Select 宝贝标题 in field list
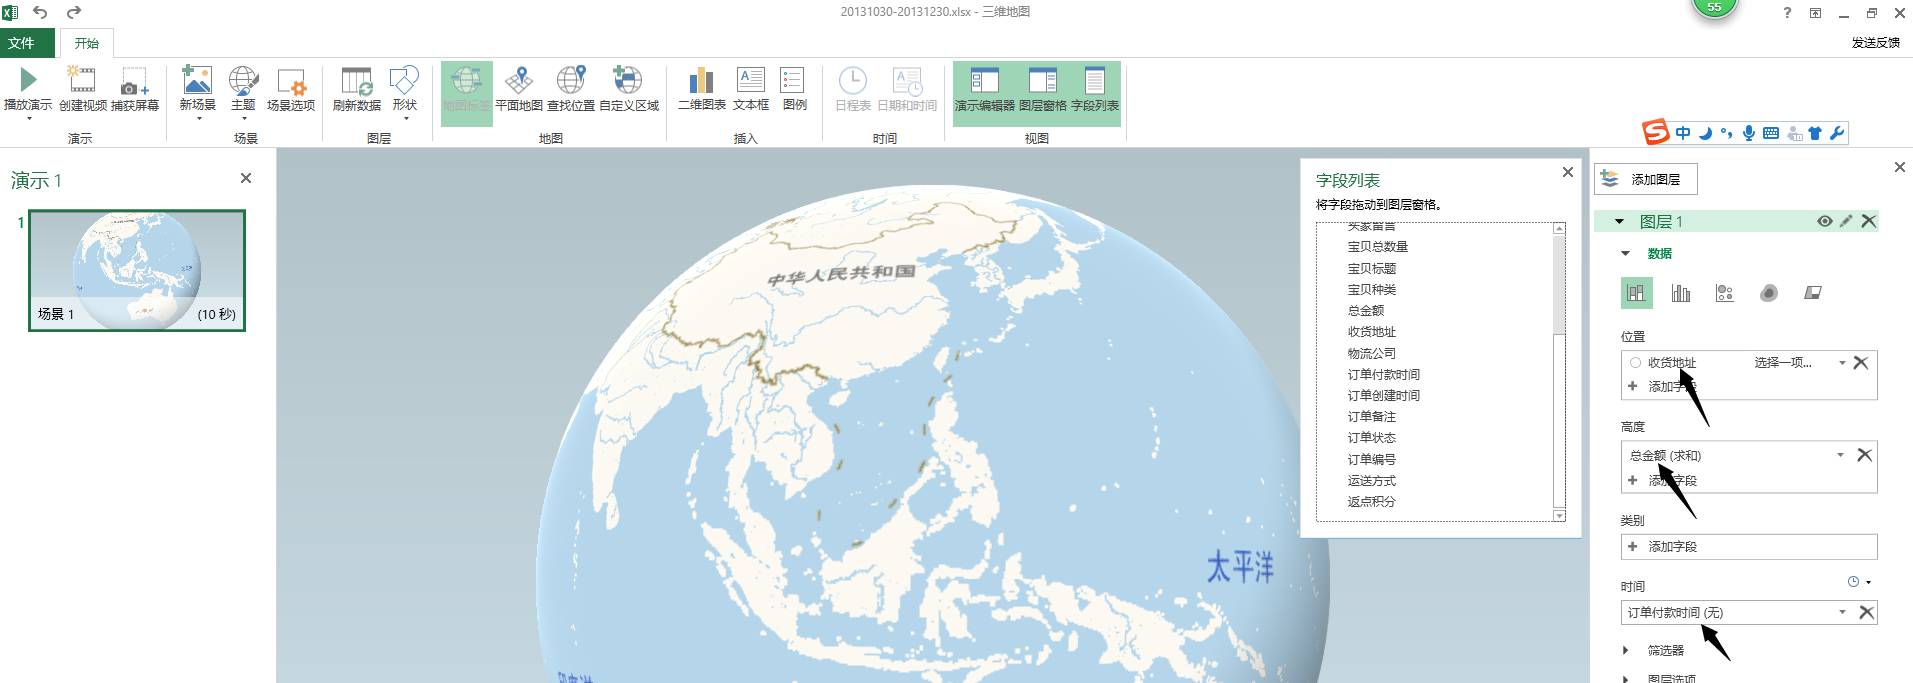1913x683 pixels. [x=1371, y=268]
